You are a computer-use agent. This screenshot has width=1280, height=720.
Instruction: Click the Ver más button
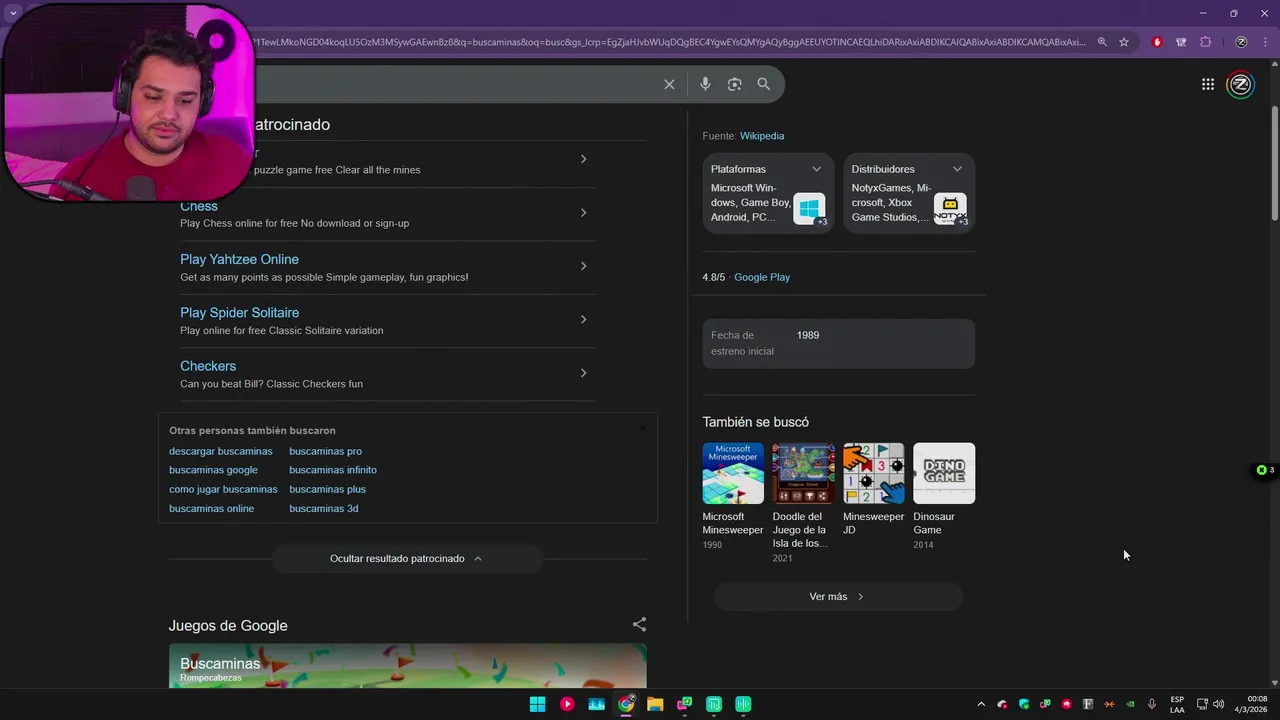pyautogui.click(x=837, y=596)
